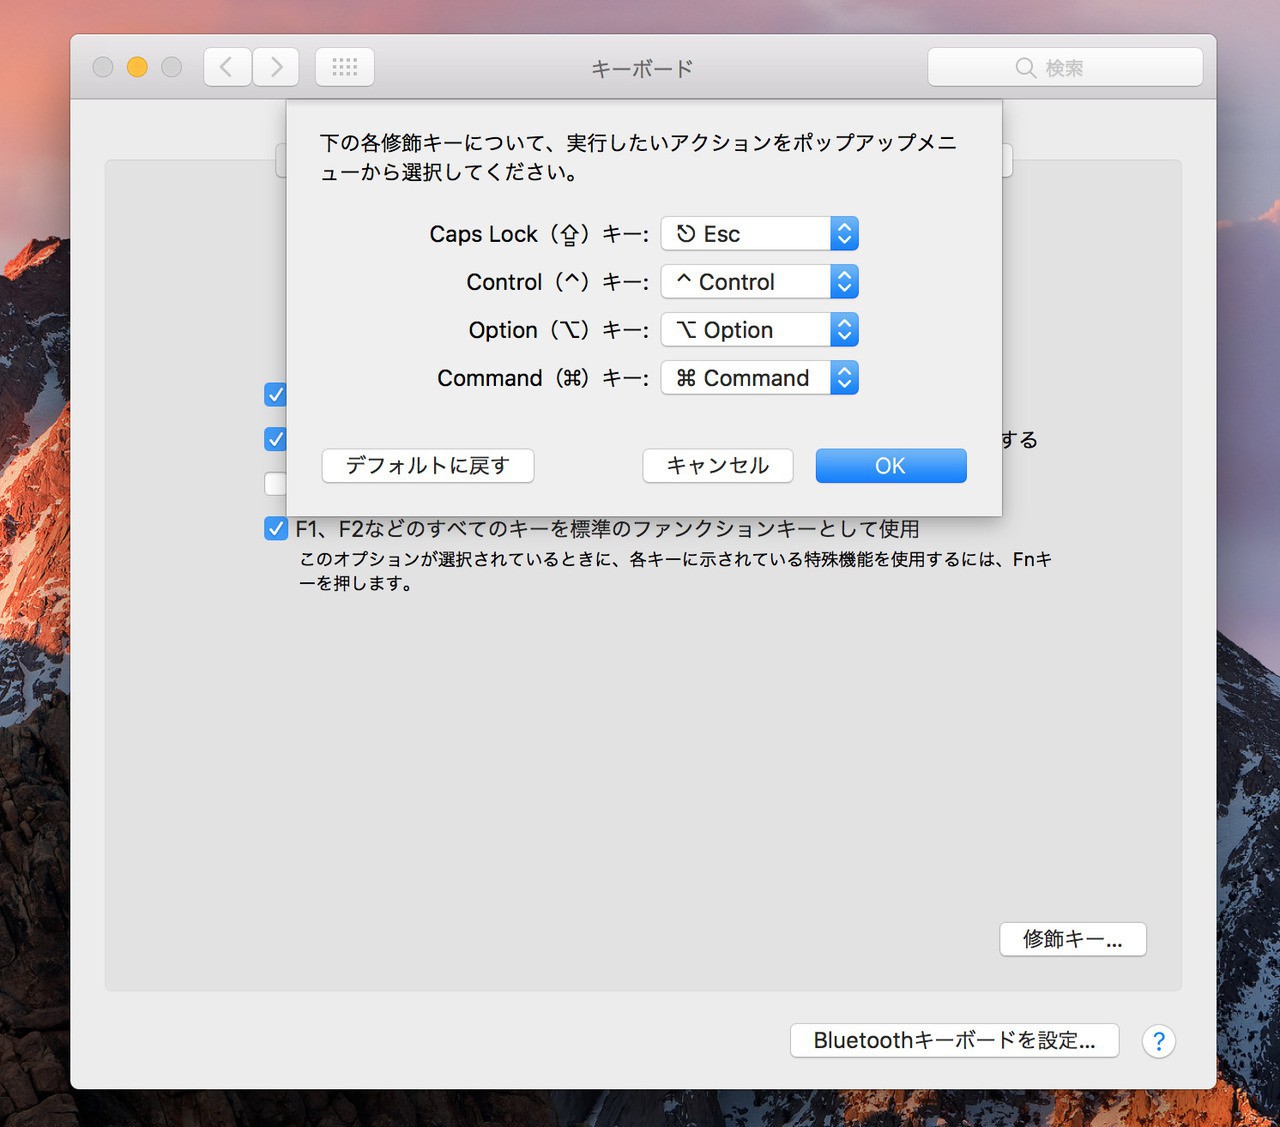The image size is (1280, 1127).
Task: Toggle the unchecked checkbox behind the dialog
Action: pyautogui.click(x=275, y=484)
